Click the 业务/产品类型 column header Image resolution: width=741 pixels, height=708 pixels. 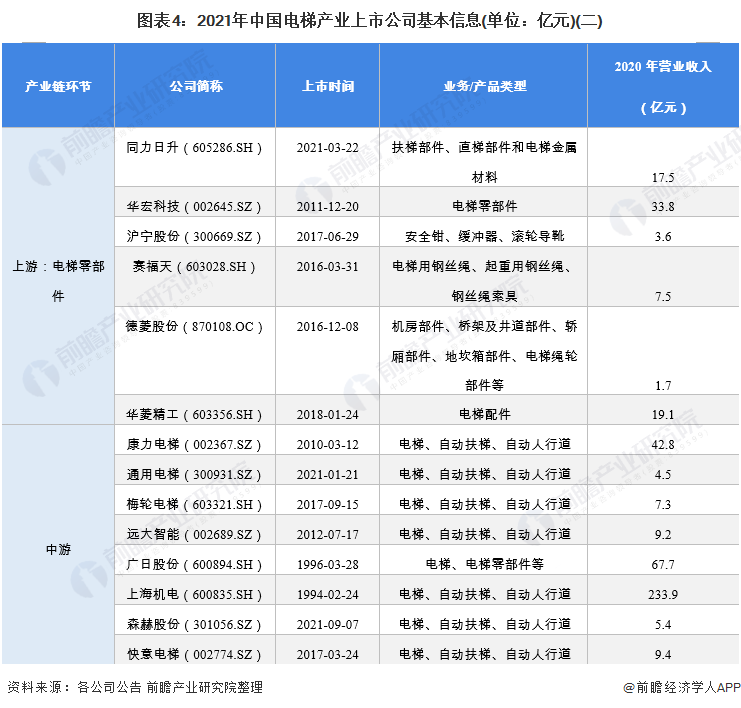coord(485,86)
